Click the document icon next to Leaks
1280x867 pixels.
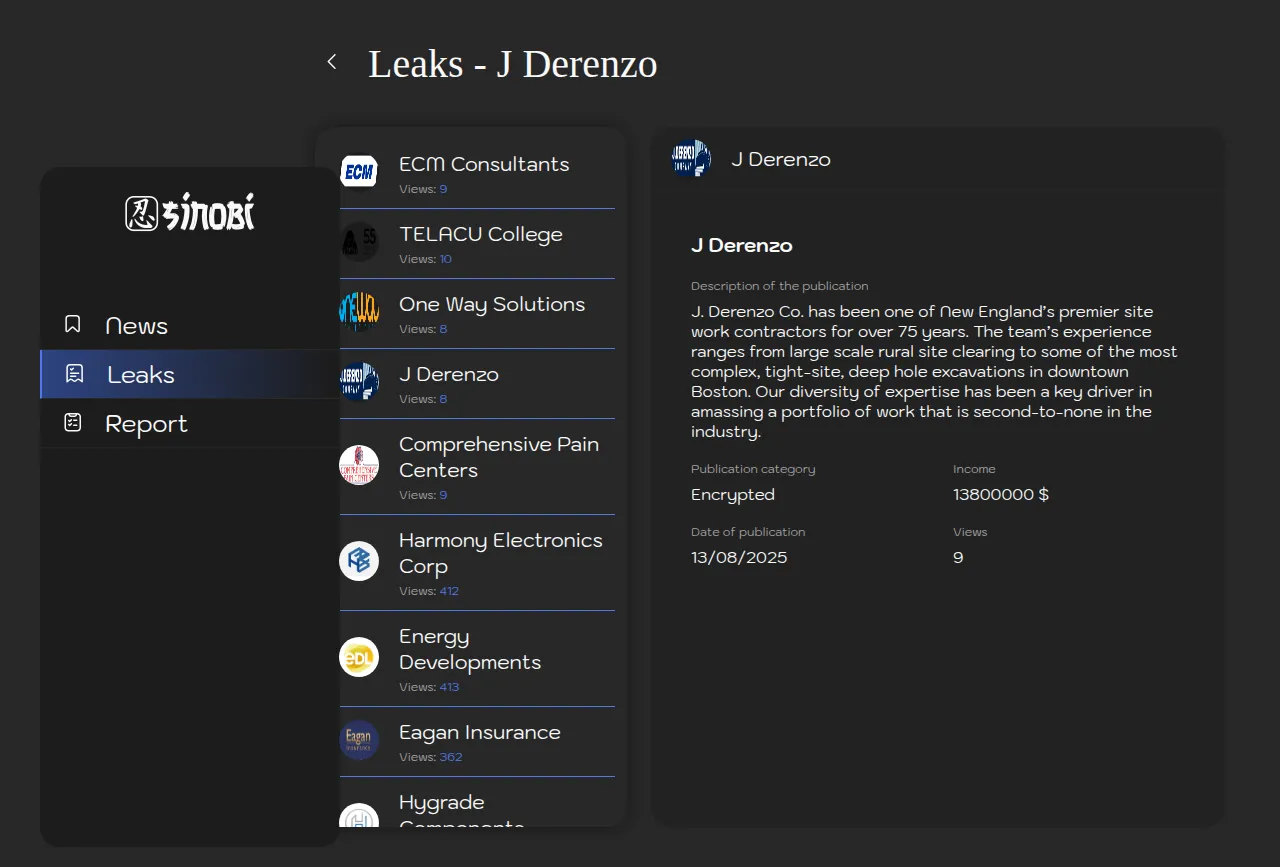(74, 374)
